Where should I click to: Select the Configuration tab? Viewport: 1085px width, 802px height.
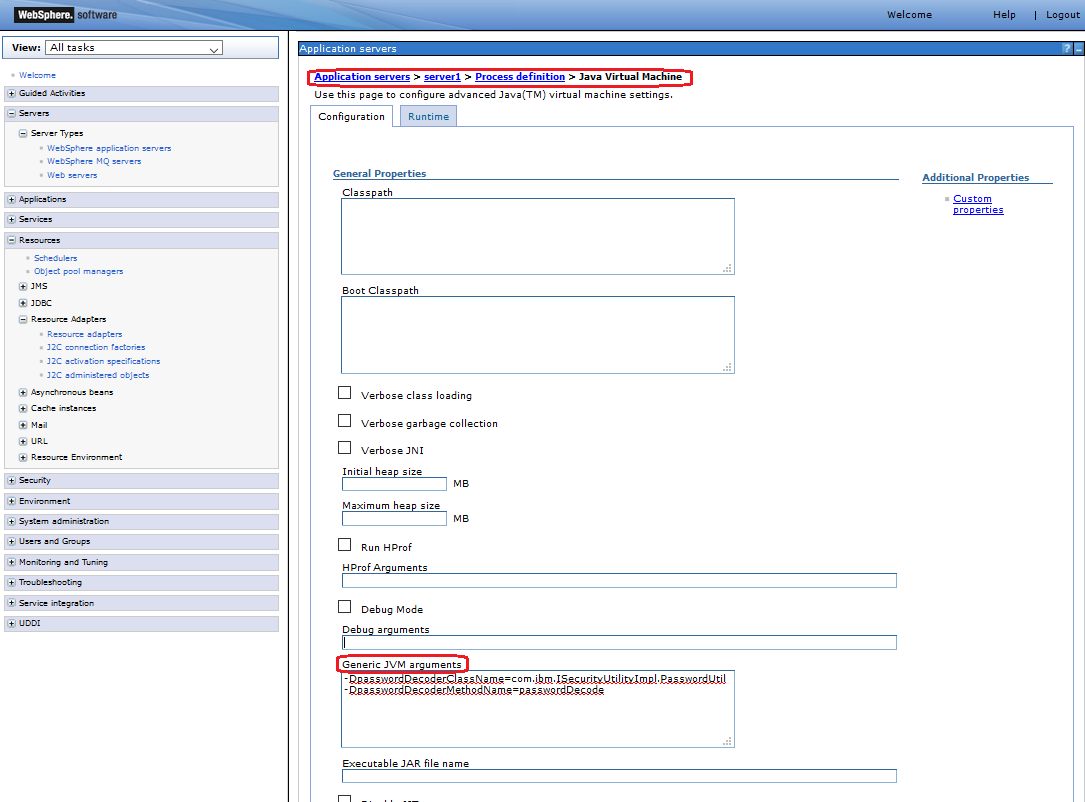pyautogui.click(x=351, y=117)
